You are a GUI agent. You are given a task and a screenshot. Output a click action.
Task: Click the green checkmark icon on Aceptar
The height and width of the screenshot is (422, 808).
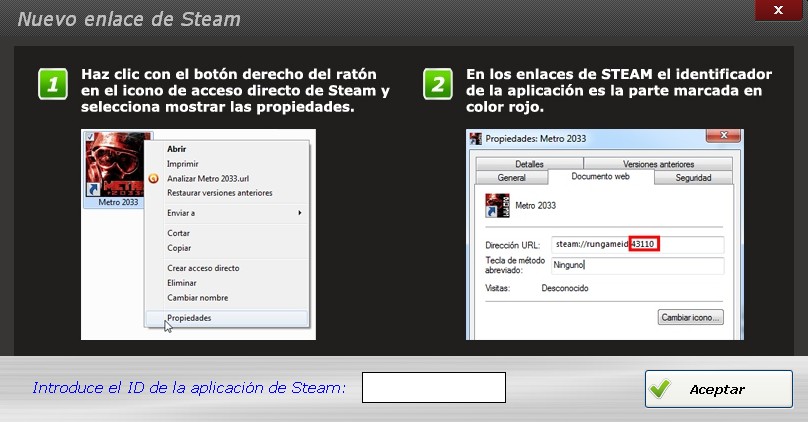click(660, 389)
